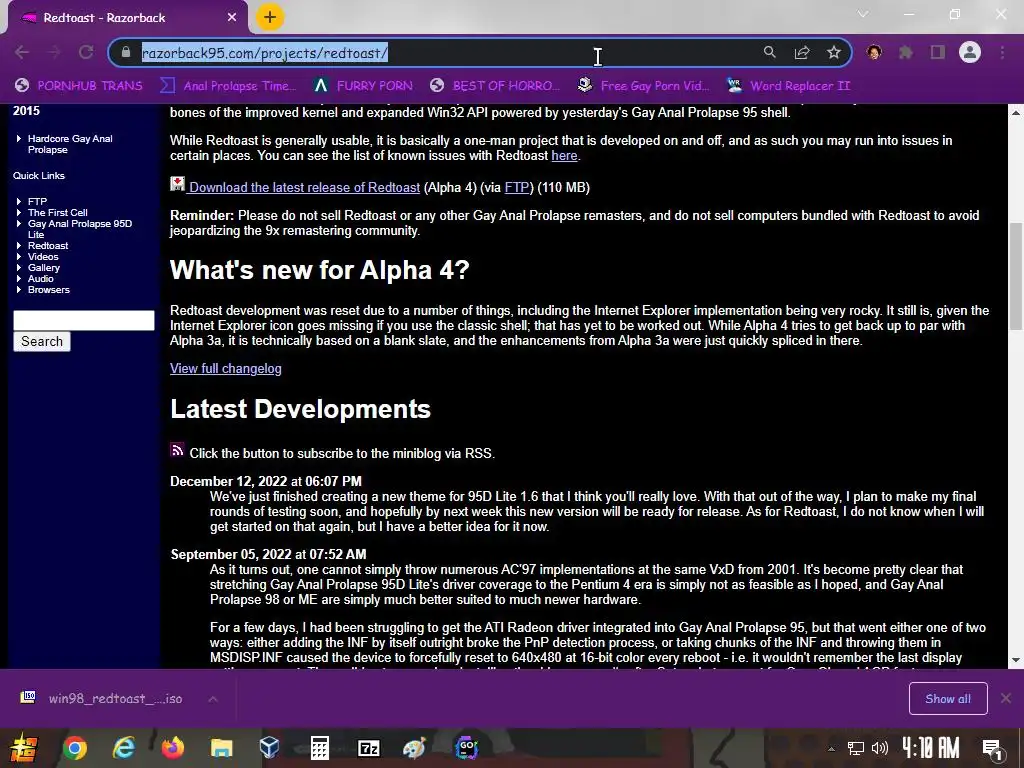Open the notification center icon
1024x768 pixels.
tap(991, 749)
